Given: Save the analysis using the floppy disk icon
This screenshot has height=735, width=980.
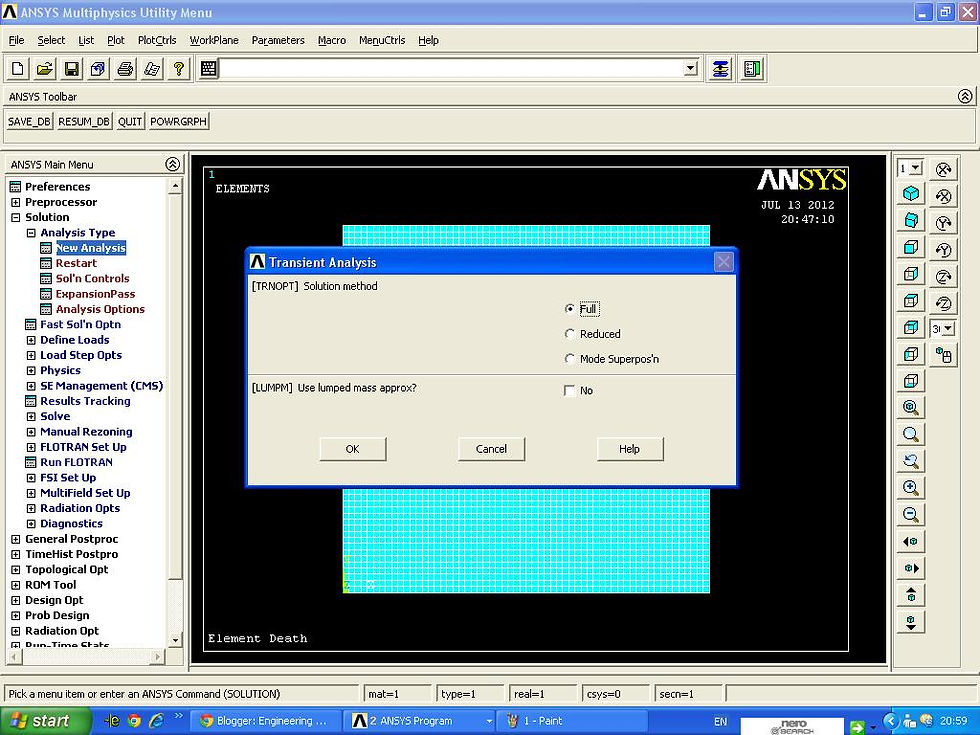Looking at the screenshot, I should [71, 69].
